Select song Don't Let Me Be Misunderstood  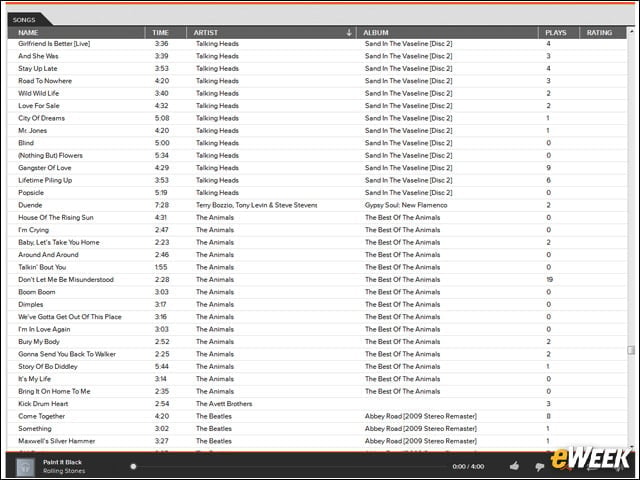coord(66,280)
